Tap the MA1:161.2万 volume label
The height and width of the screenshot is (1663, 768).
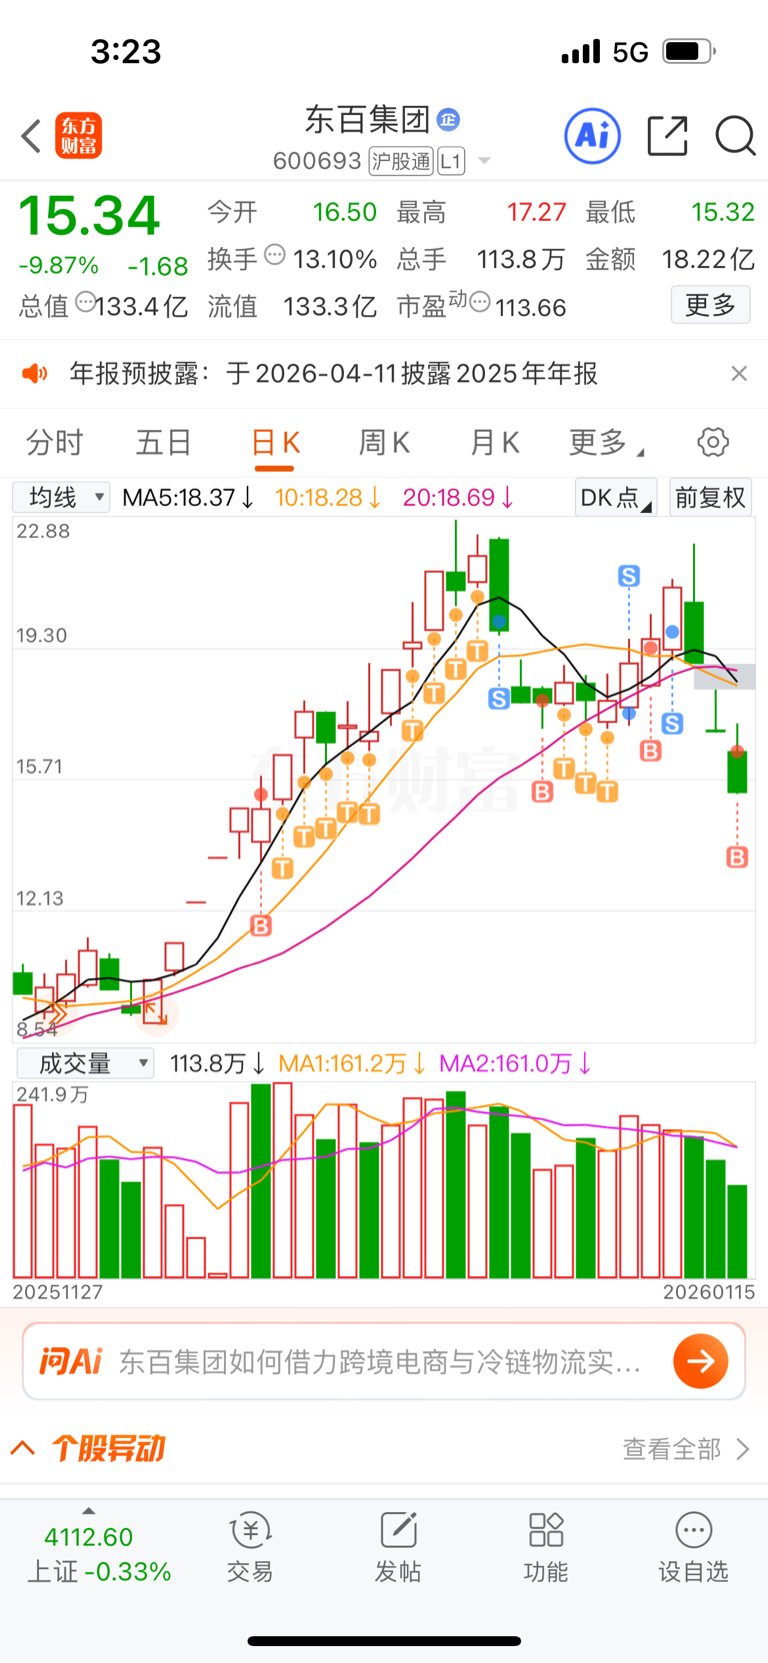(x=352, y=1064)
